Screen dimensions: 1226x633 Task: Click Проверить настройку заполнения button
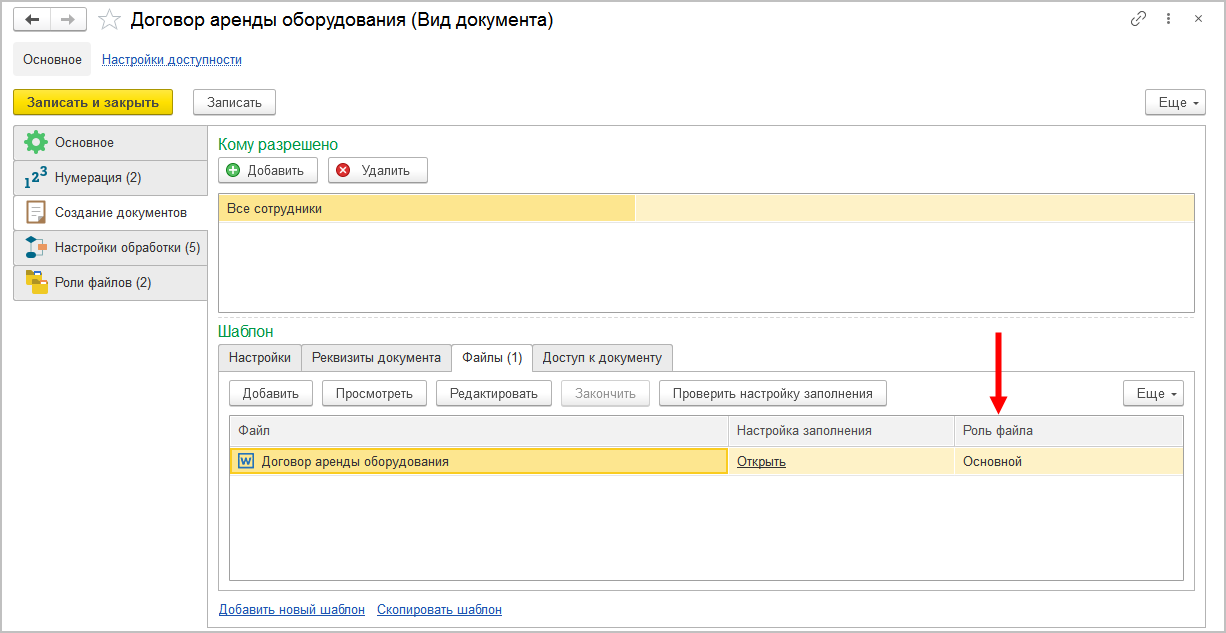[x=772, y=393]
